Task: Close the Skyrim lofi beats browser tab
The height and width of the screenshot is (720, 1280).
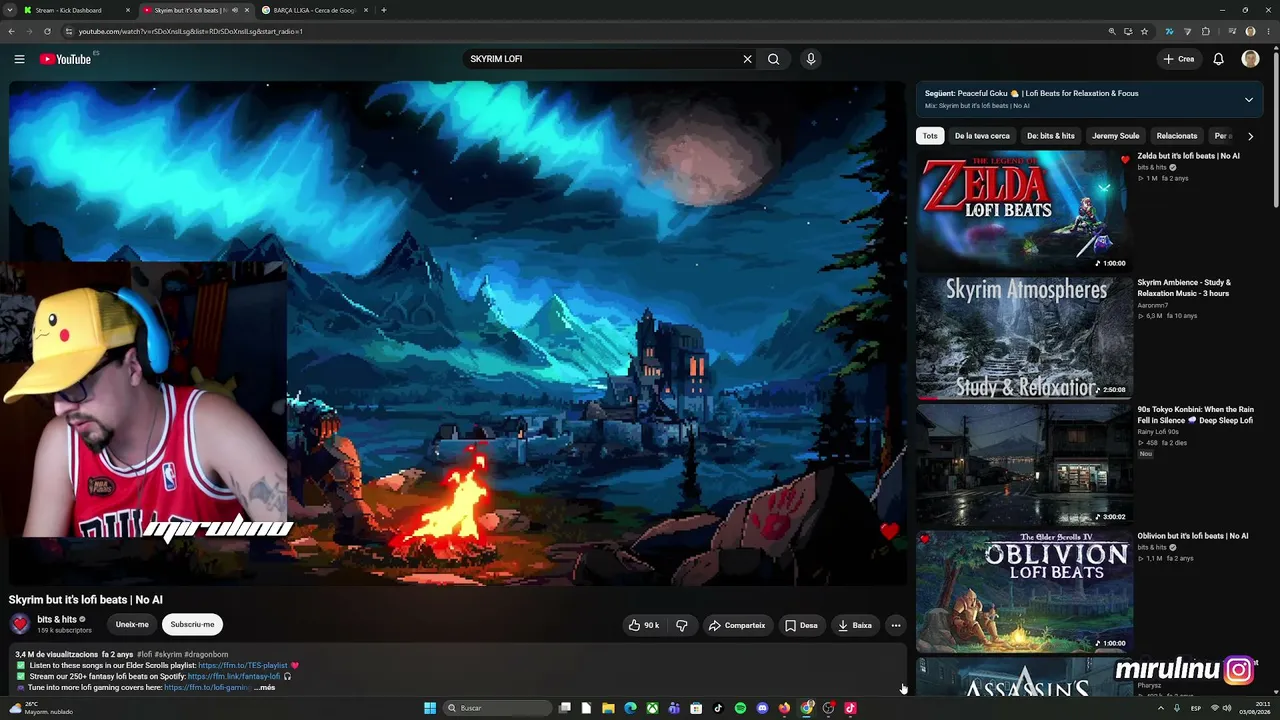Action: click(247, 10)
